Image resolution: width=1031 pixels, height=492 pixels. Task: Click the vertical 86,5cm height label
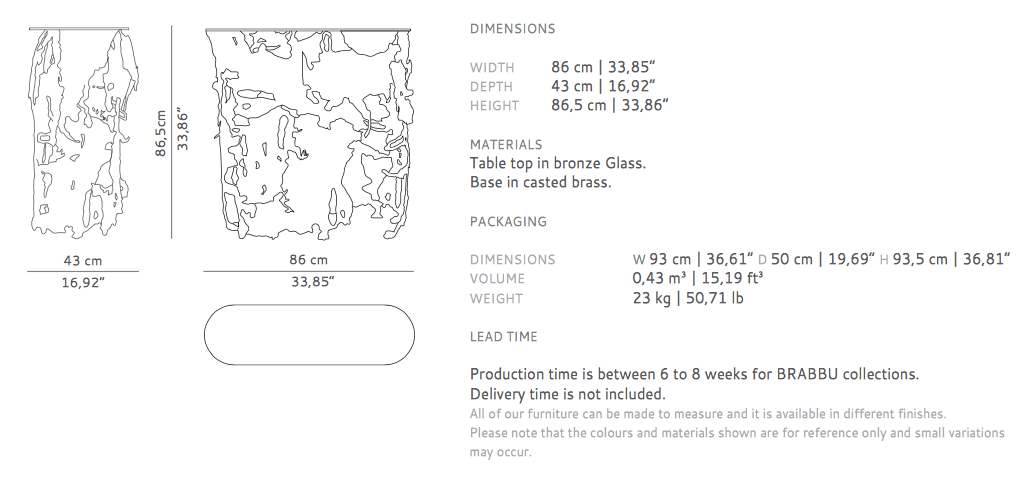(x=161, y=134)
